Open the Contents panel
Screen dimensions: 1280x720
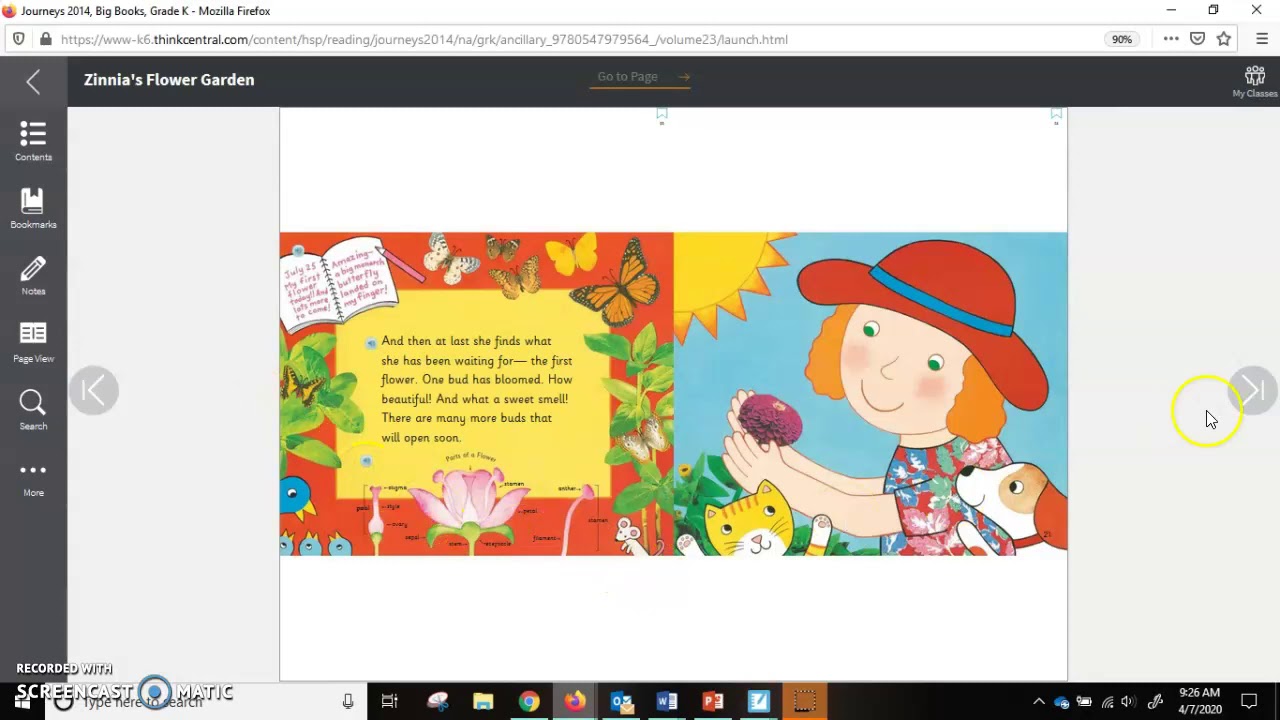pos(33,142)
